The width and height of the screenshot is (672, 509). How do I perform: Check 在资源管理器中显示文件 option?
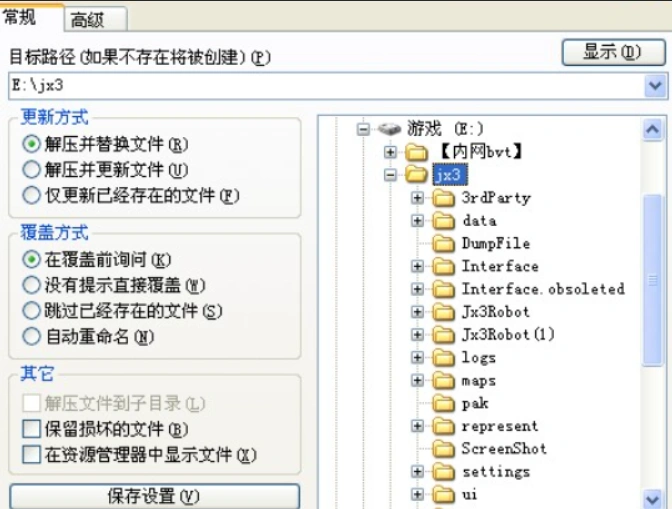tap(30, 456)
